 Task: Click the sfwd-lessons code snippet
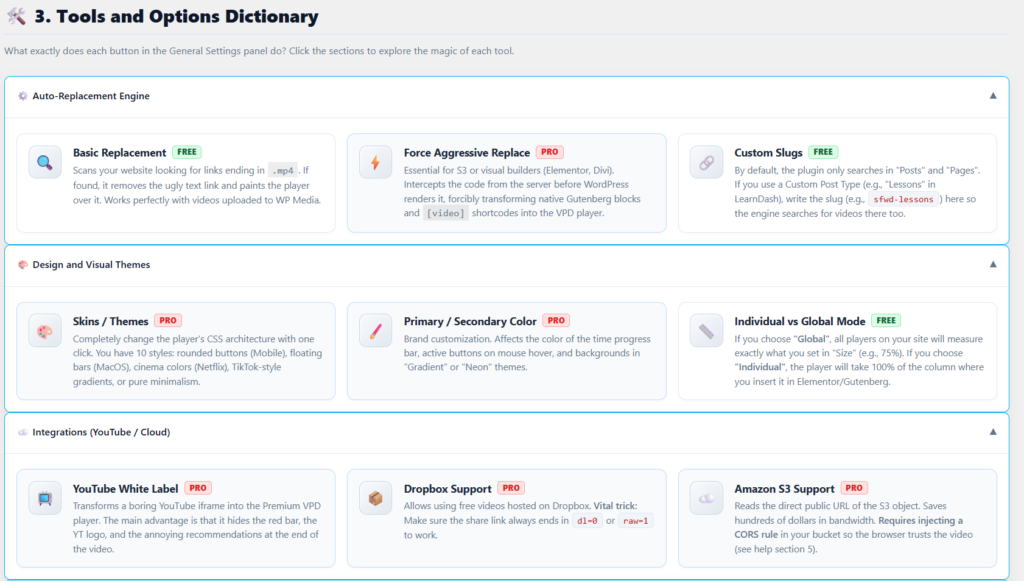pyautogui.click(x=902, y=199)
